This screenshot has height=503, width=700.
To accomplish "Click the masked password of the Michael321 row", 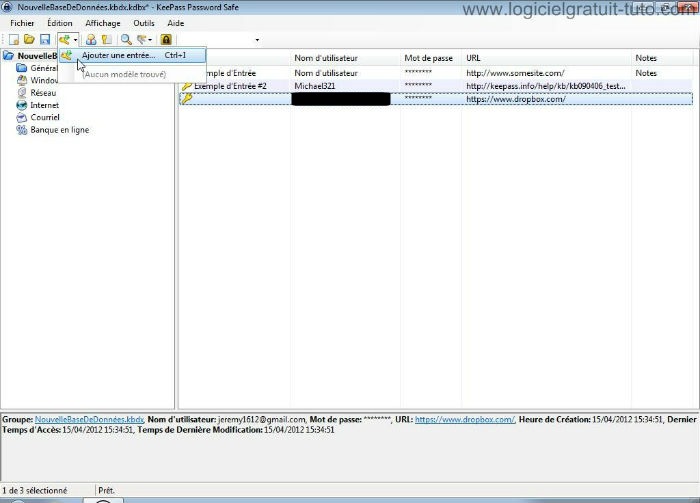I will [x=418, y=85].
